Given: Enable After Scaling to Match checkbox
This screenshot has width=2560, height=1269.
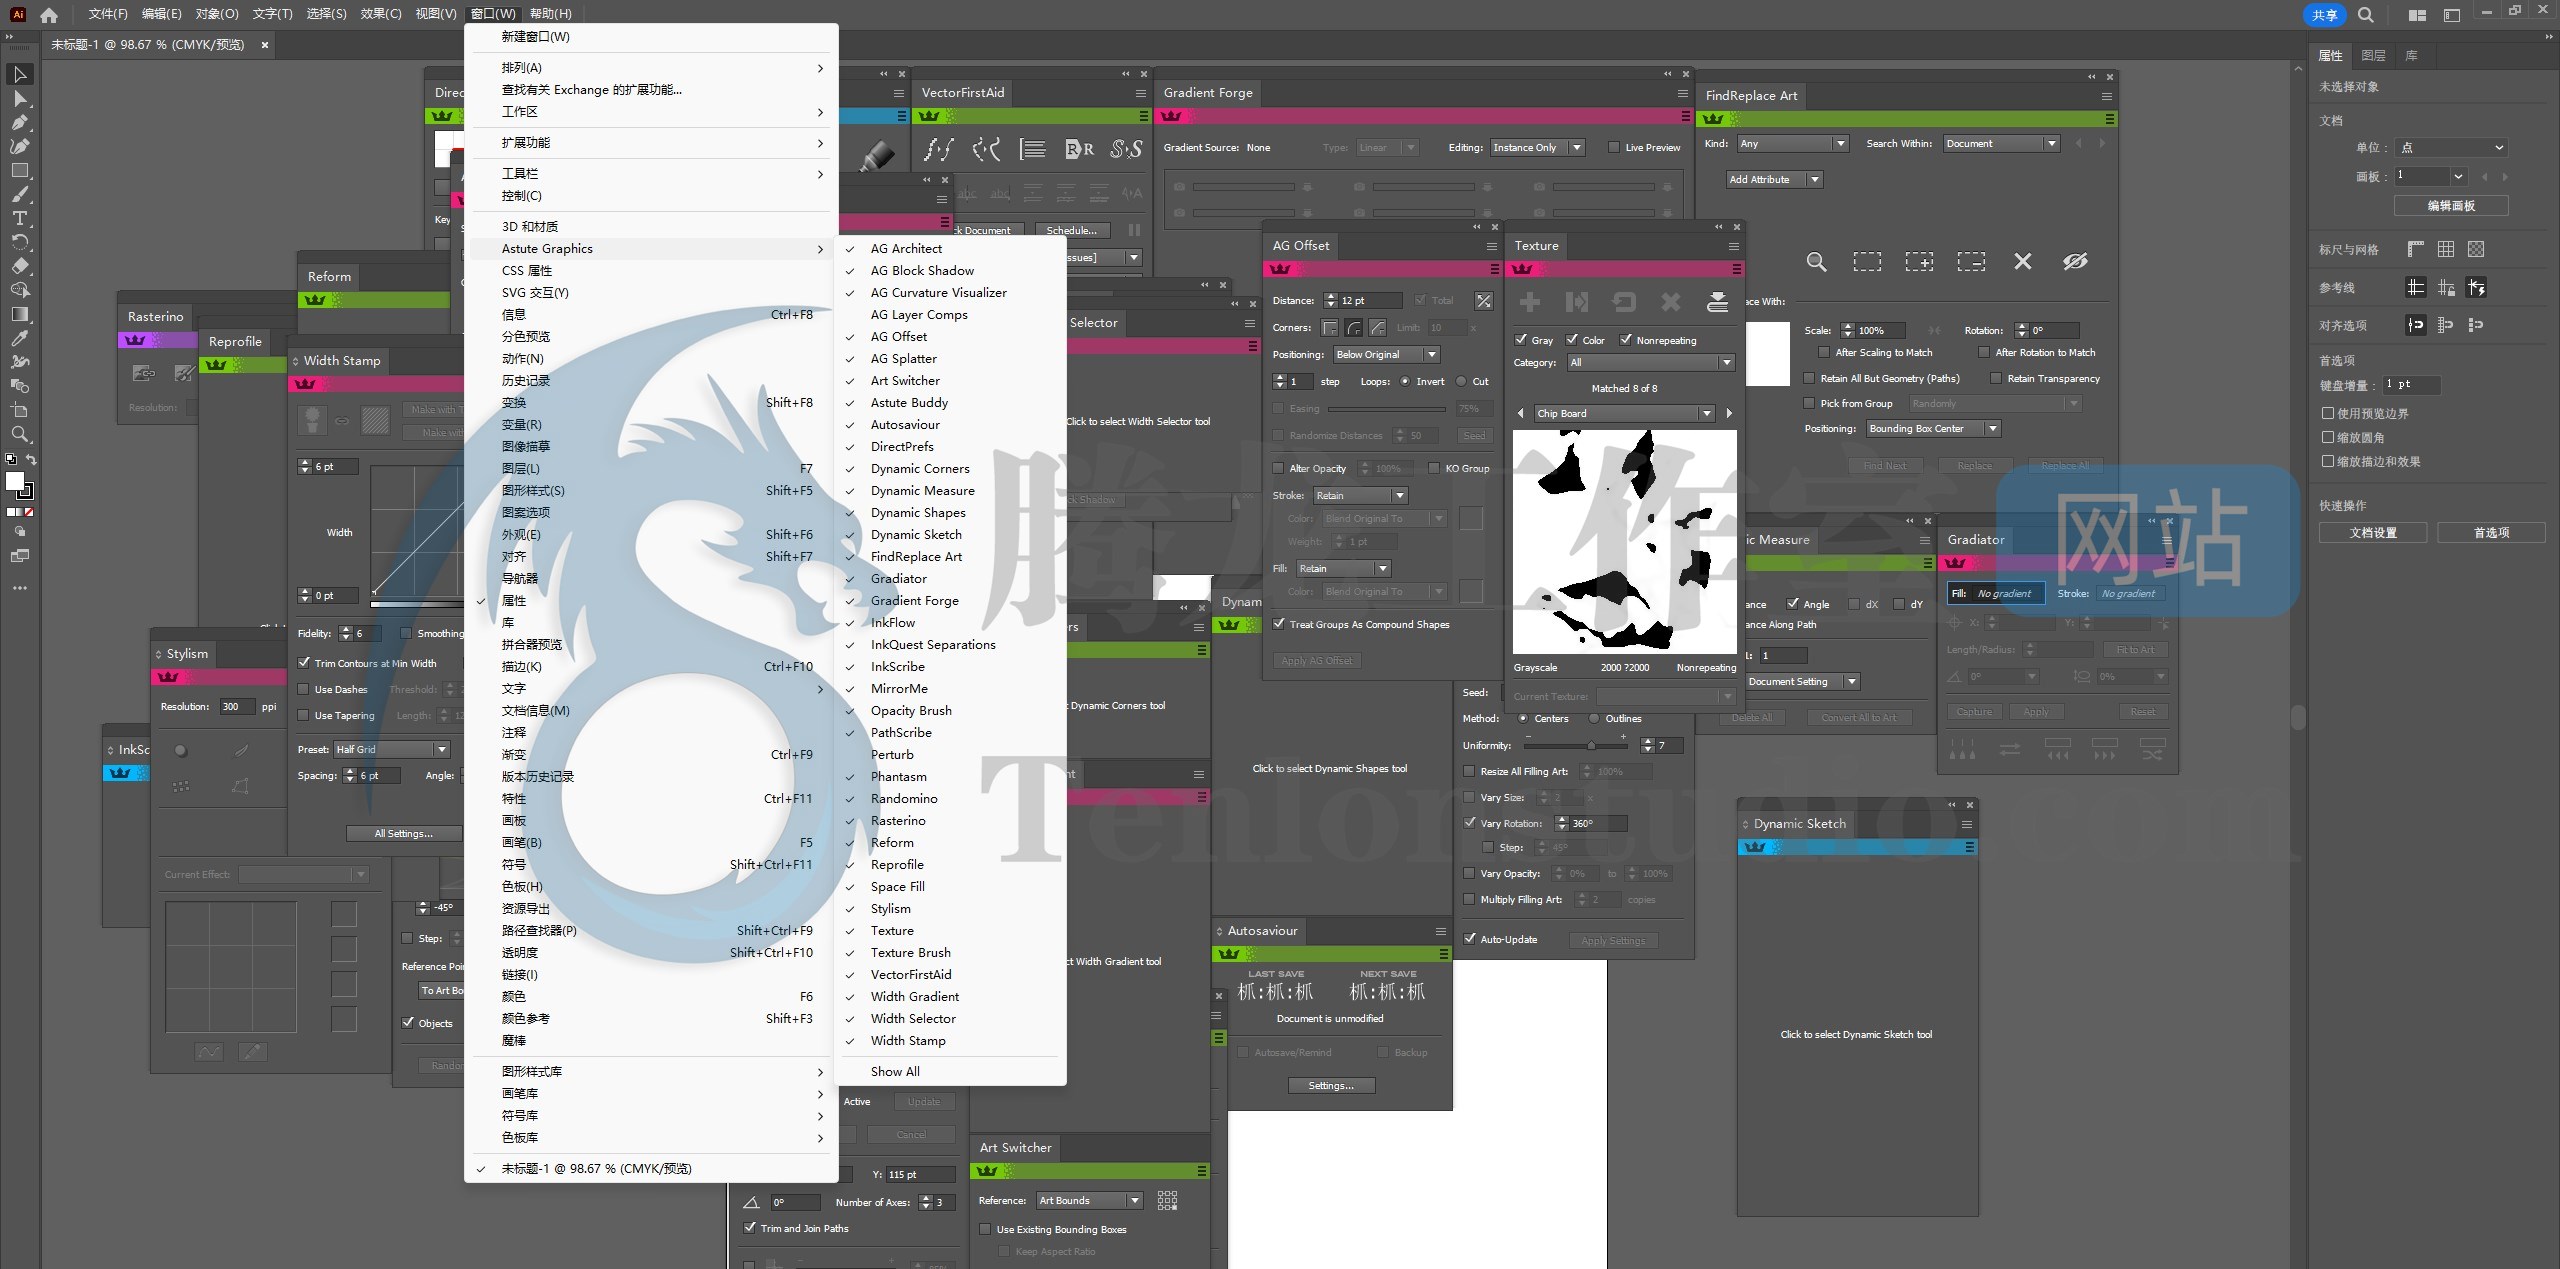Looking at the screenshot, I should (1824, 353).
